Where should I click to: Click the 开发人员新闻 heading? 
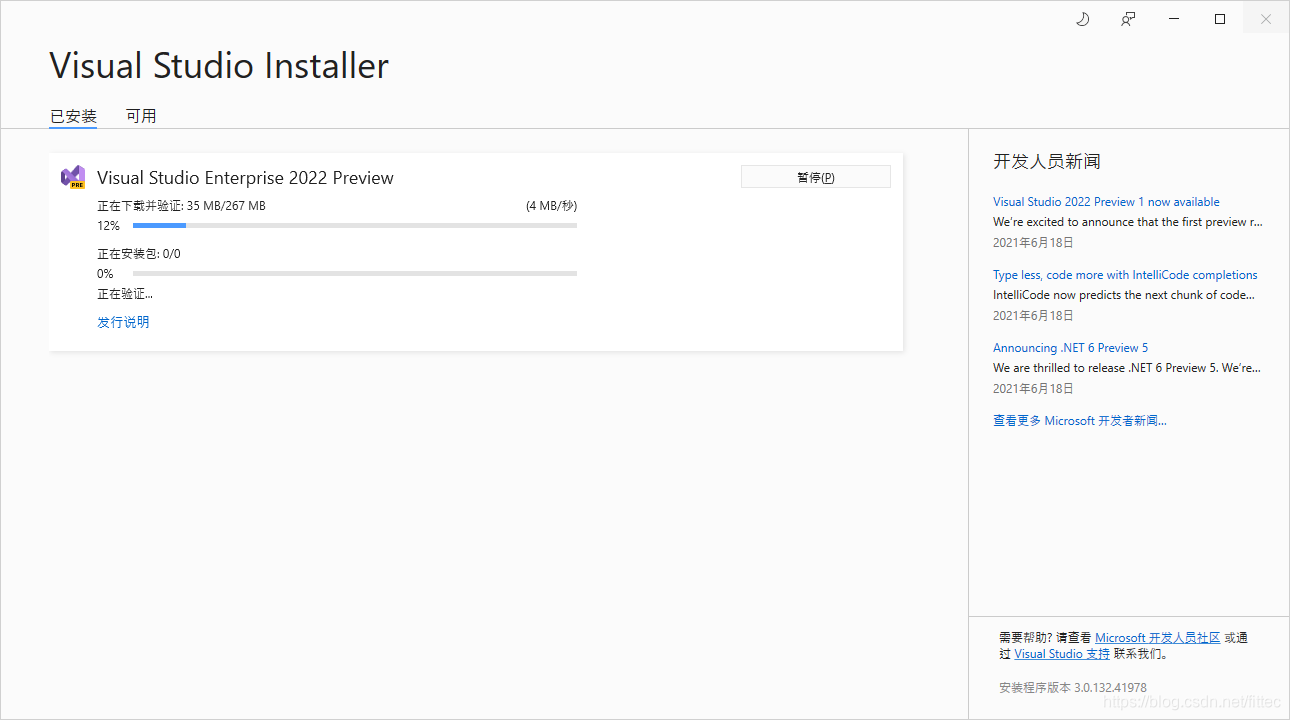tap(1047, 162)
